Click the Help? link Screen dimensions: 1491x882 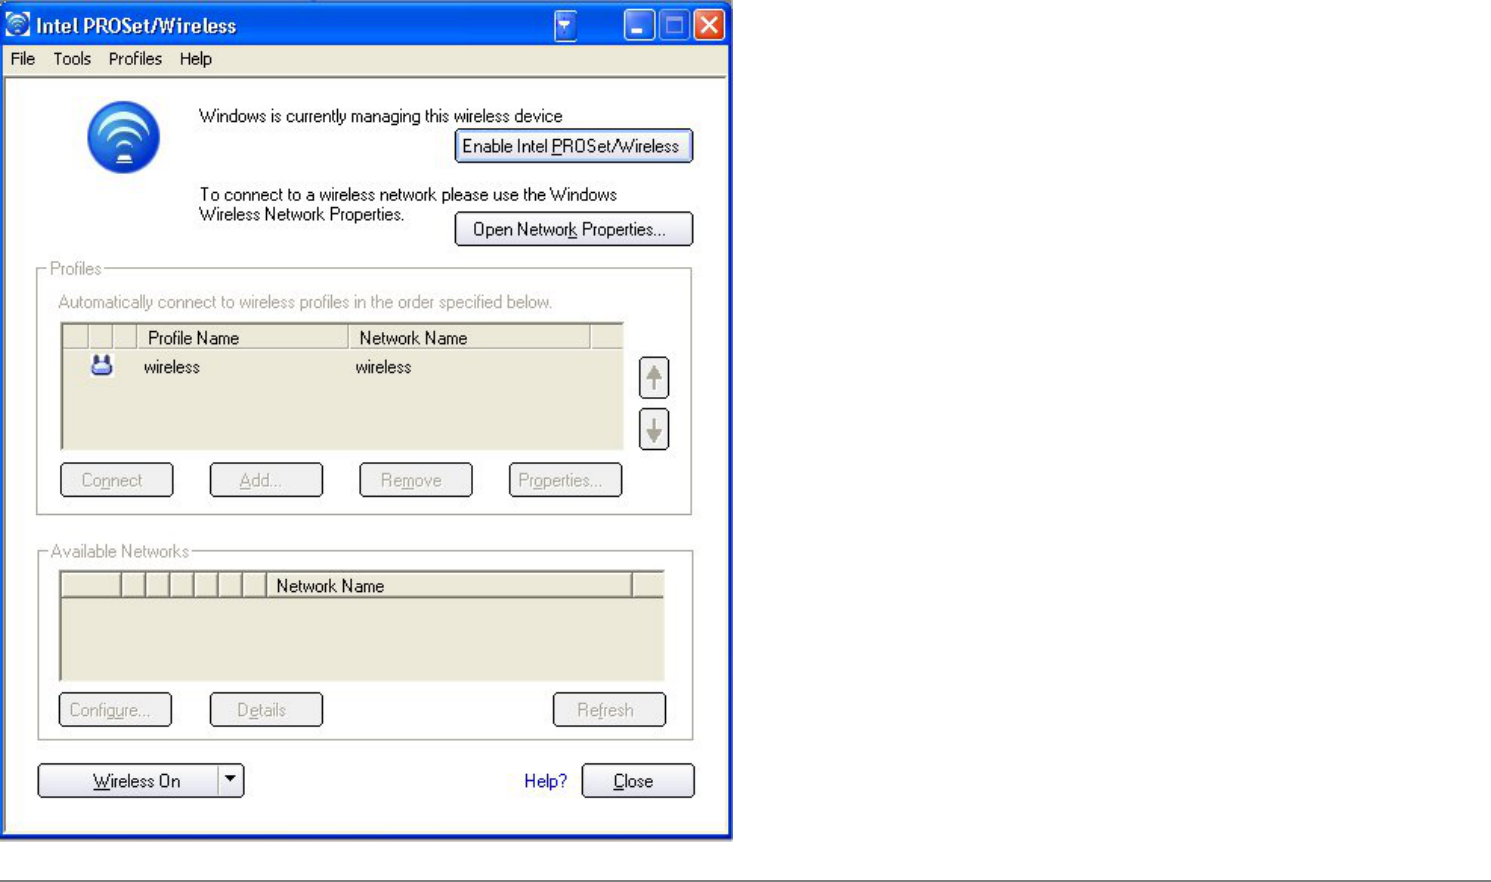click(545, 781)
